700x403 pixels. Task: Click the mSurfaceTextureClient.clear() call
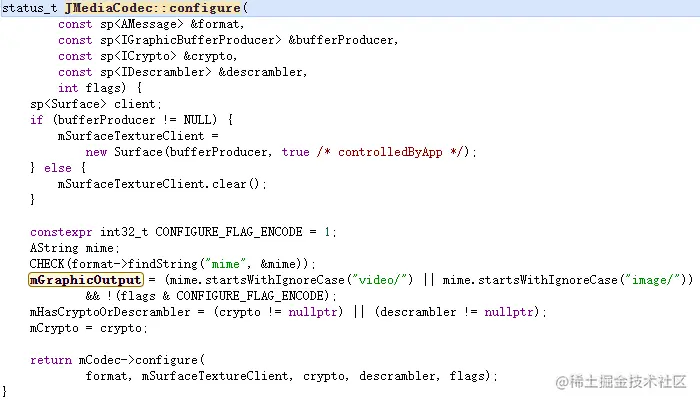(162, 184)
